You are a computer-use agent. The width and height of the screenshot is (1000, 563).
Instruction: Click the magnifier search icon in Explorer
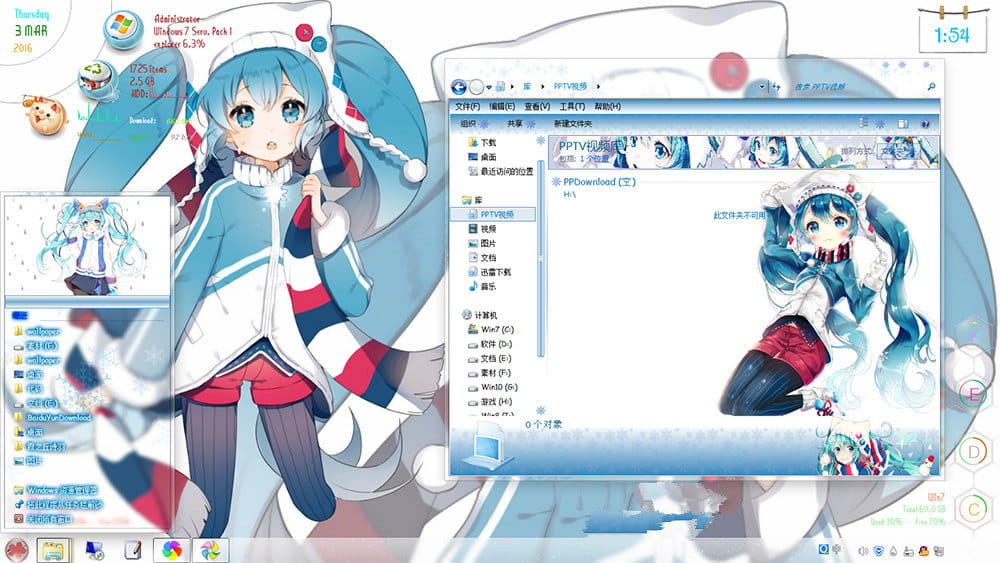tap(930, 86)
